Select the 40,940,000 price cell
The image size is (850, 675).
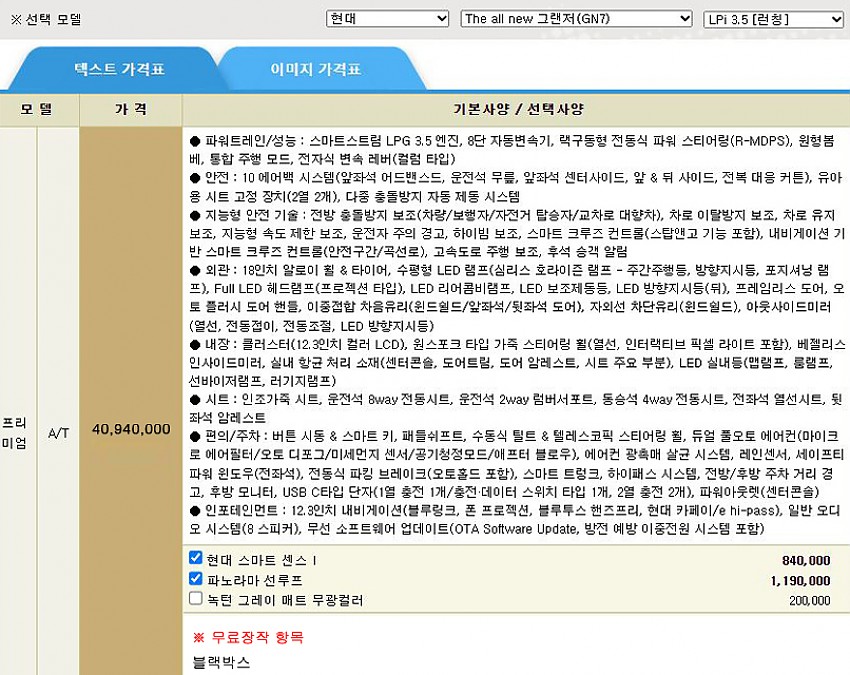(x=131, y=429)
